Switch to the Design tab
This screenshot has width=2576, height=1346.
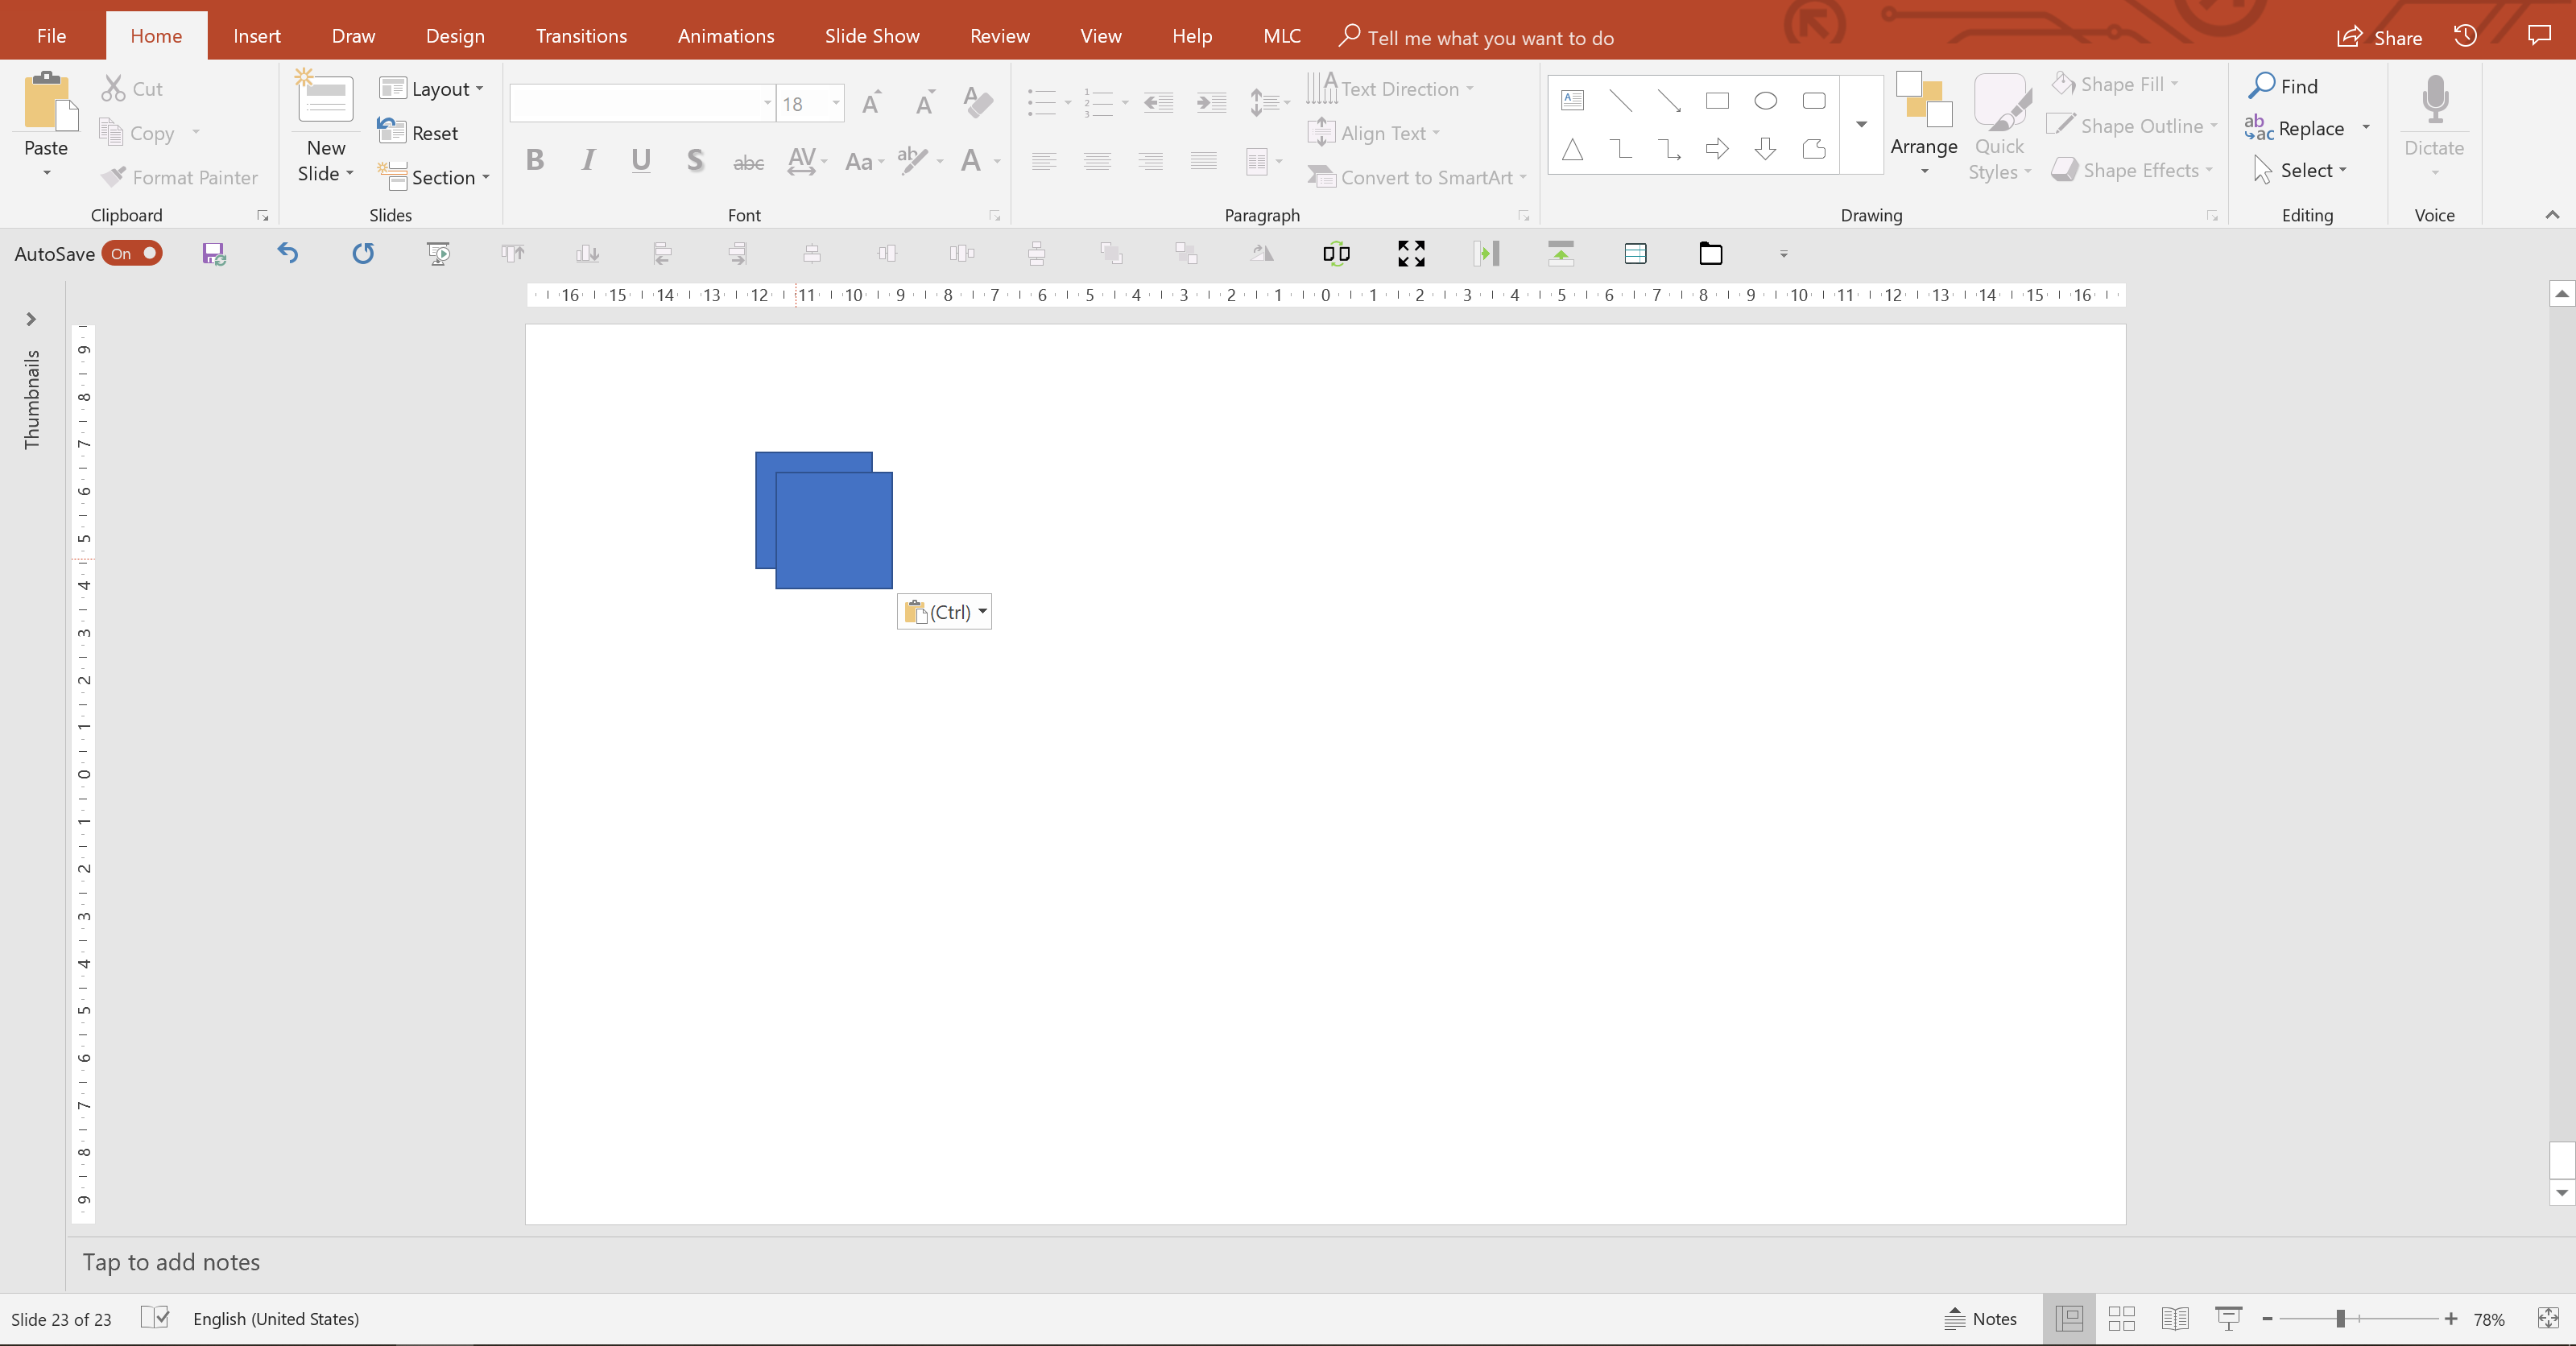pos(455,36)
